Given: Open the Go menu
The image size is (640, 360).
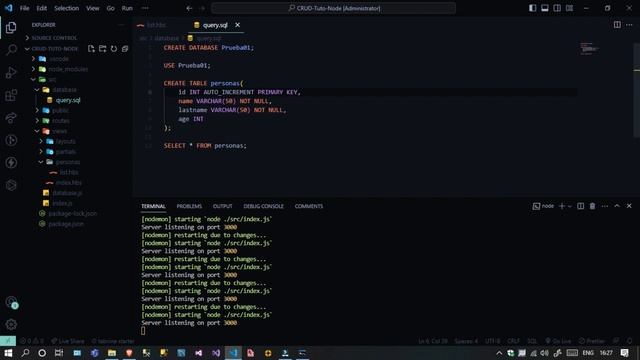Looking at the screenshot, I should click(110, 8).
